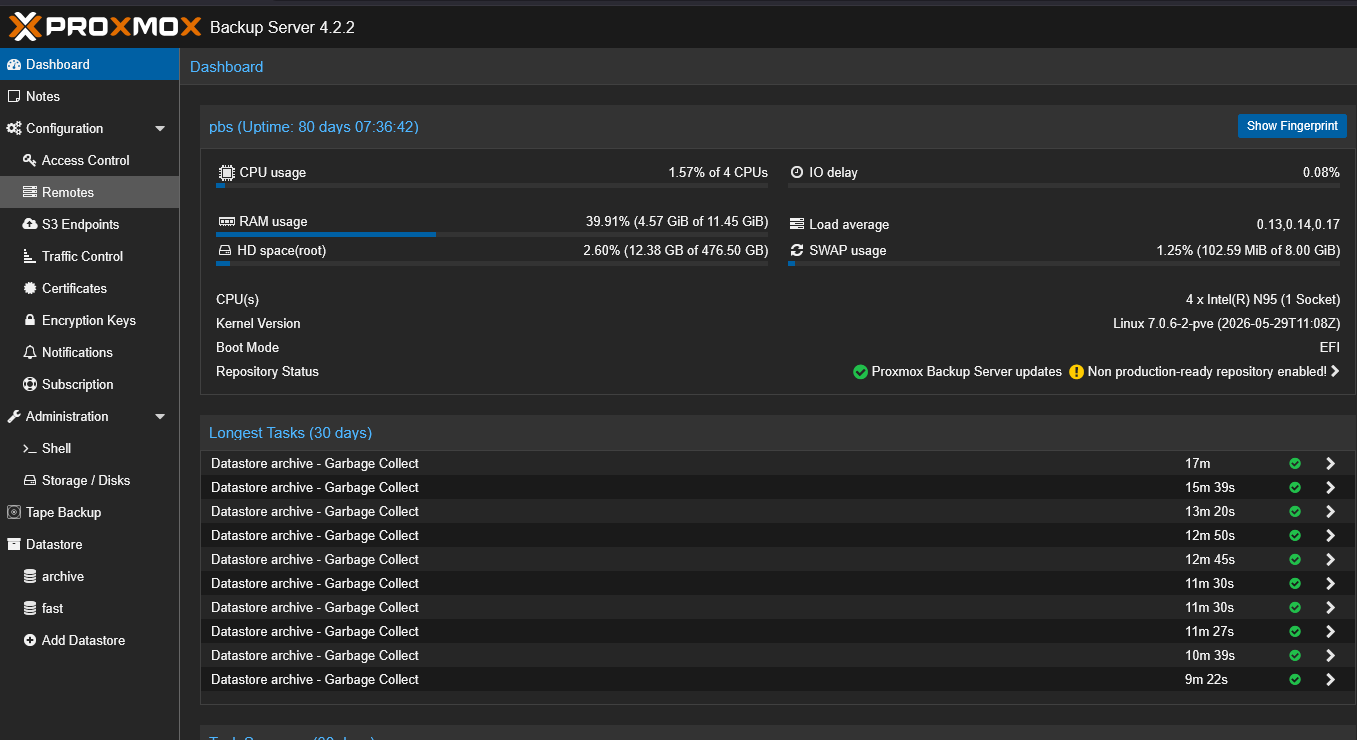This screenshot has width=1357, height=740.
Task: Select Remotes in the sidebar
Action: (89, 192)
